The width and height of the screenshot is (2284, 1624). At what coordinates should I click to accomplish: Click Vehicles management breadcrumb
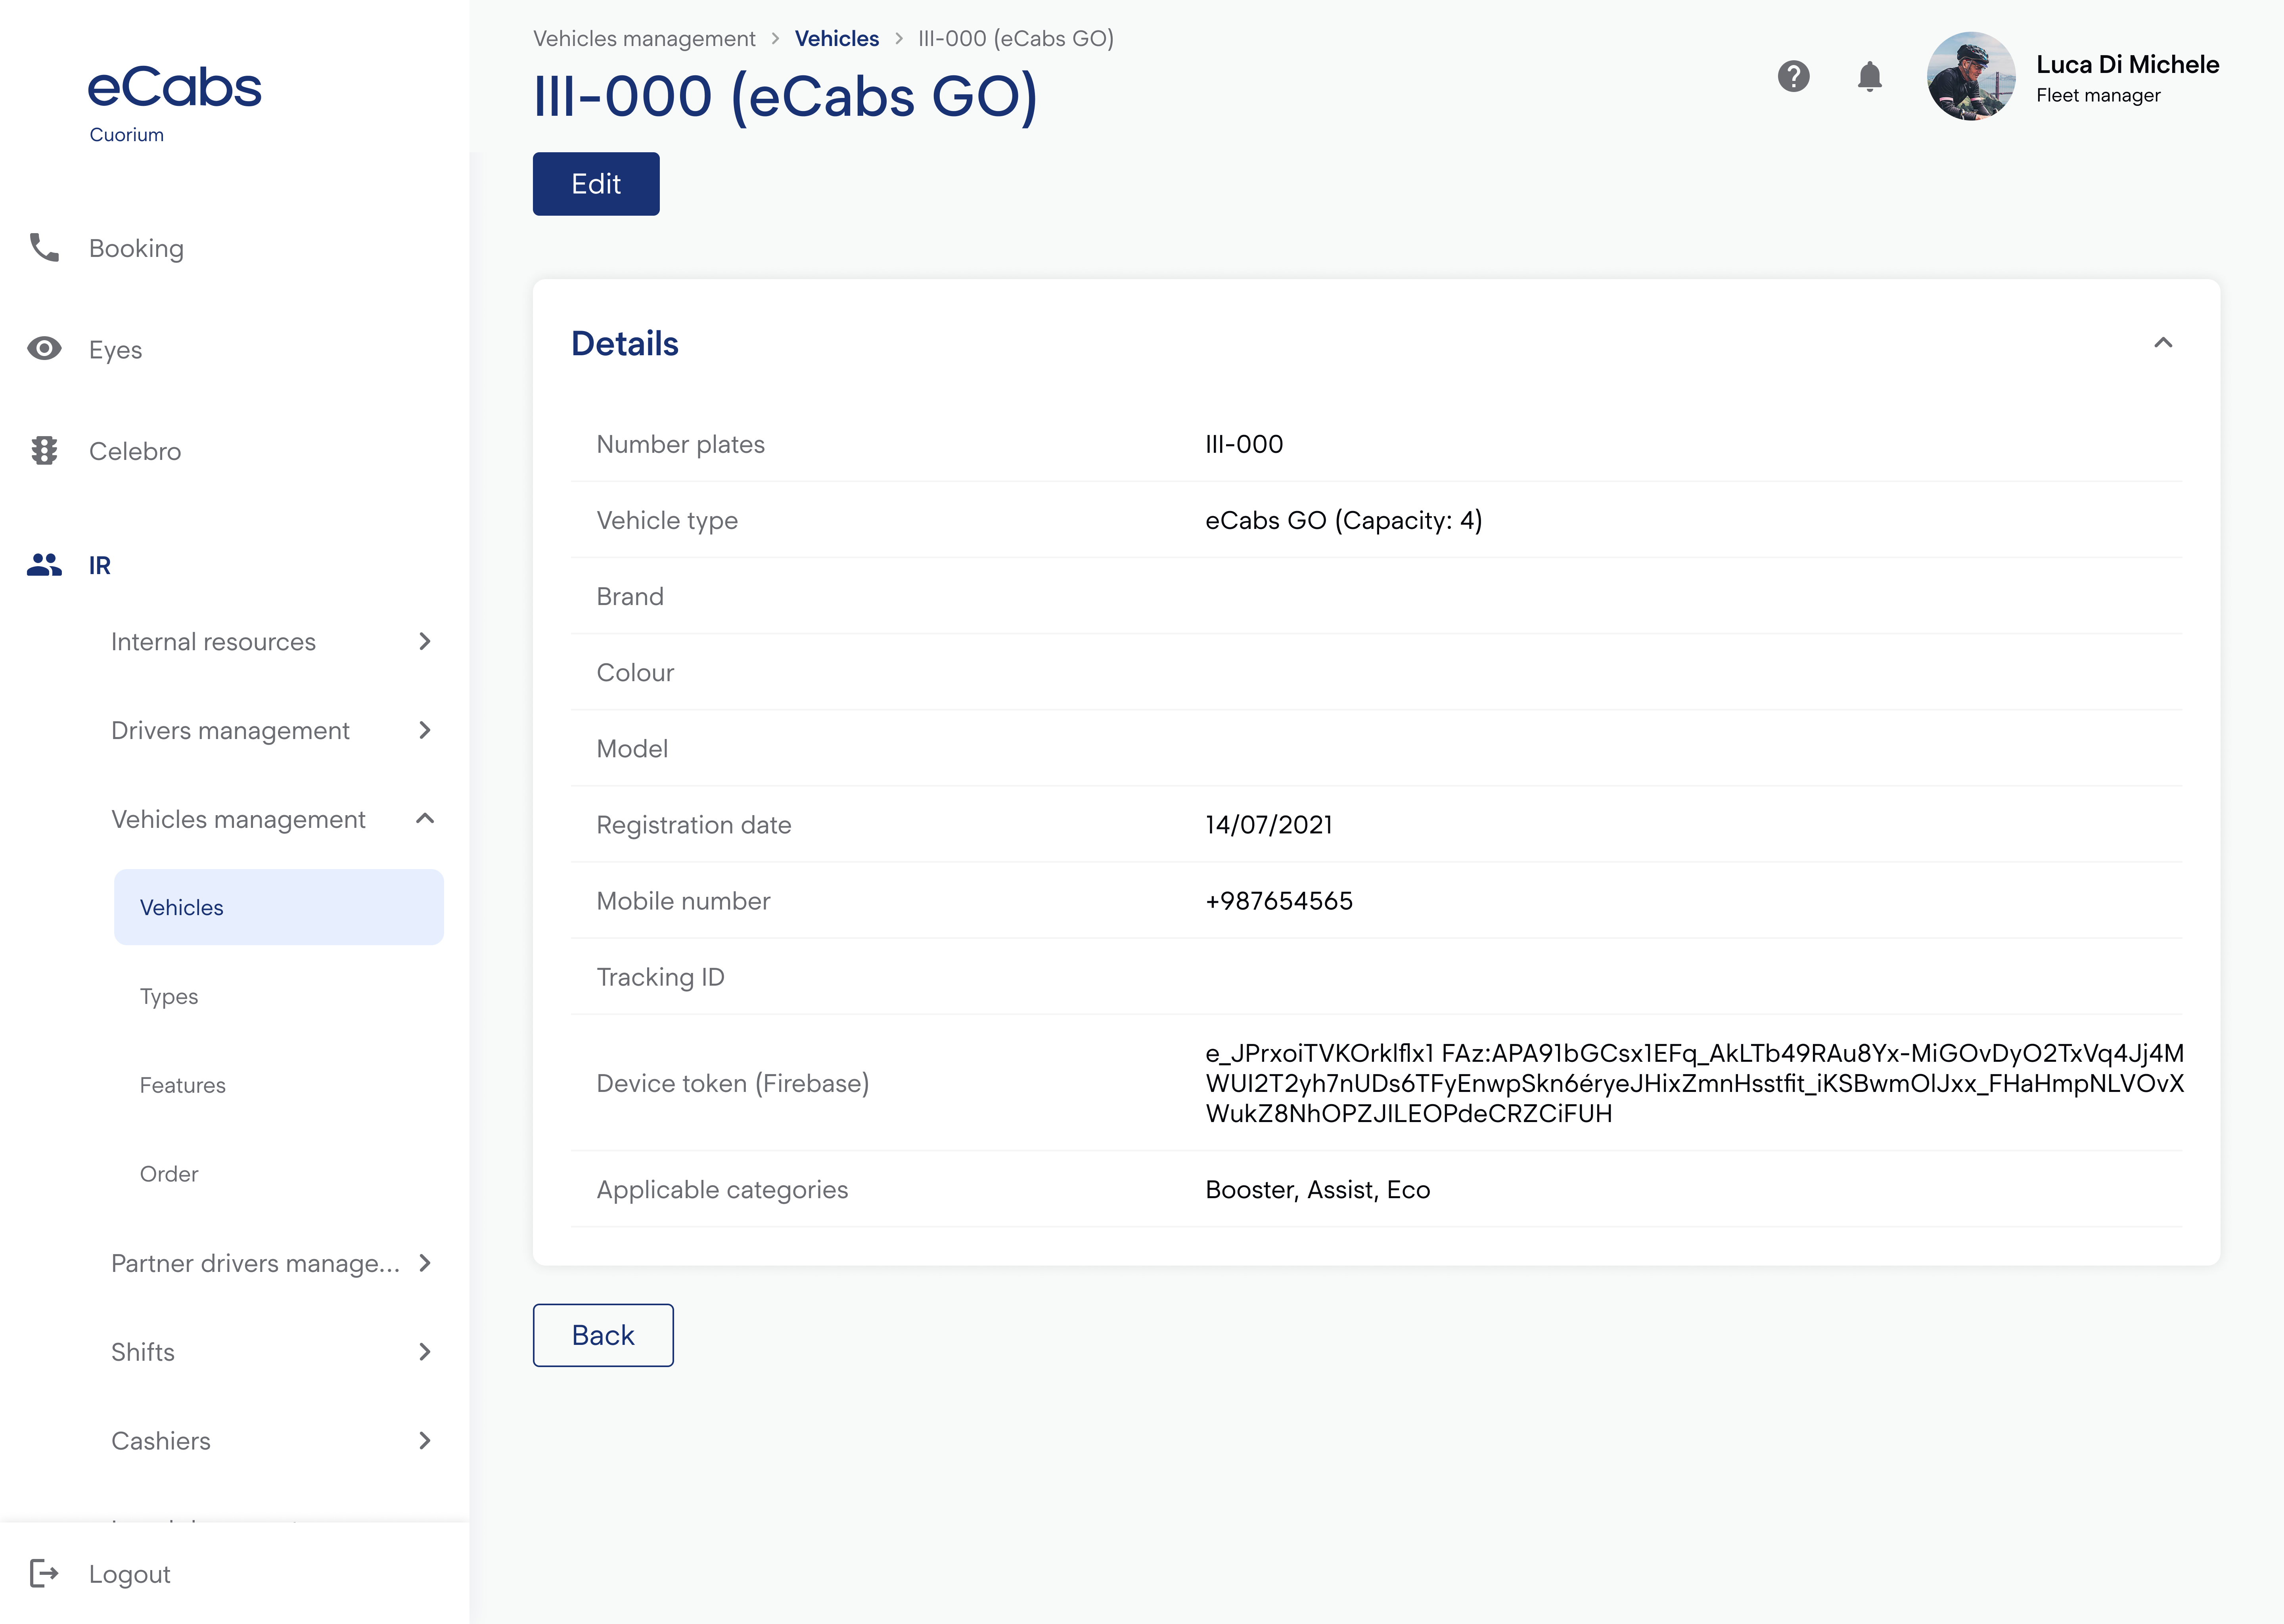pyautogui.click(x=644, y=39)
